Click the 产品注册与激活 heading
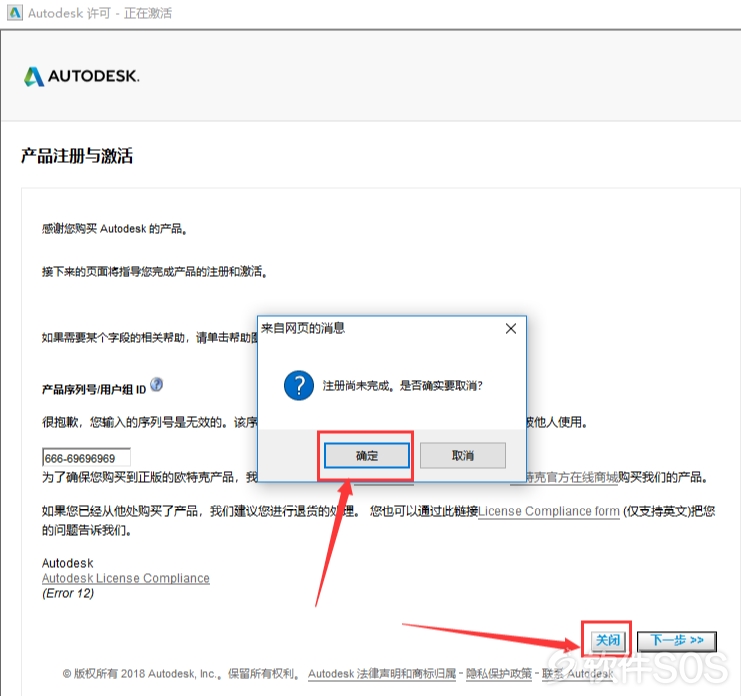The height and width of the screenshot is (696, 741). pyautogui.click(x=77, y=156)
